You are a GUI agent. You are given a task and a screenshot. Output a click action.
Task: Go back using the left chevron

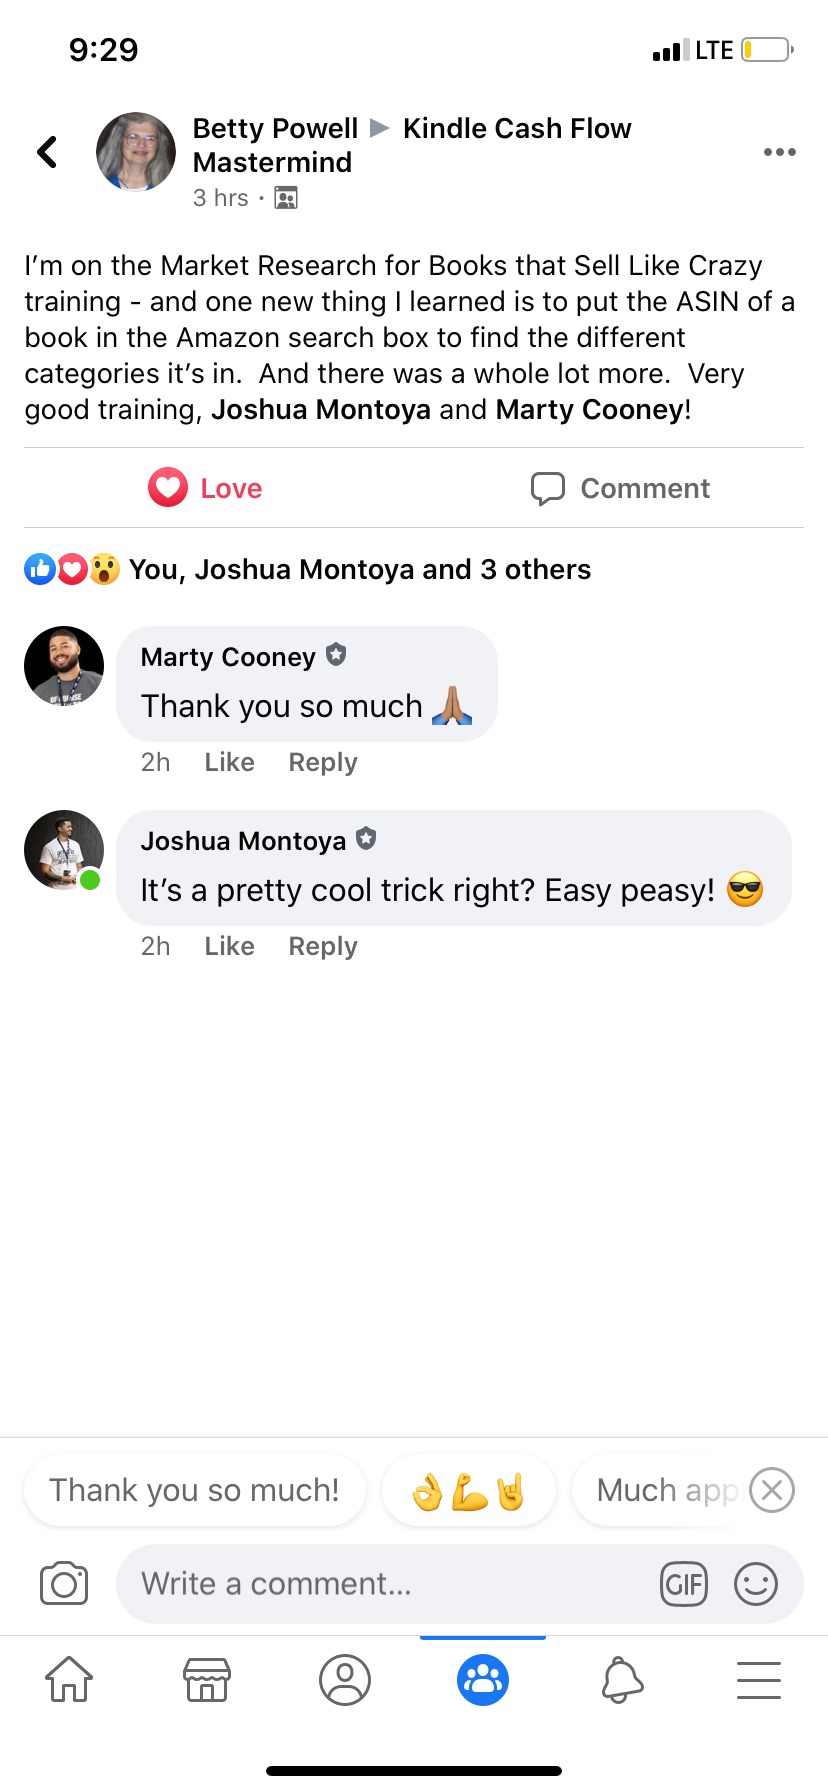pyautogui.click(x=47, y=152)
